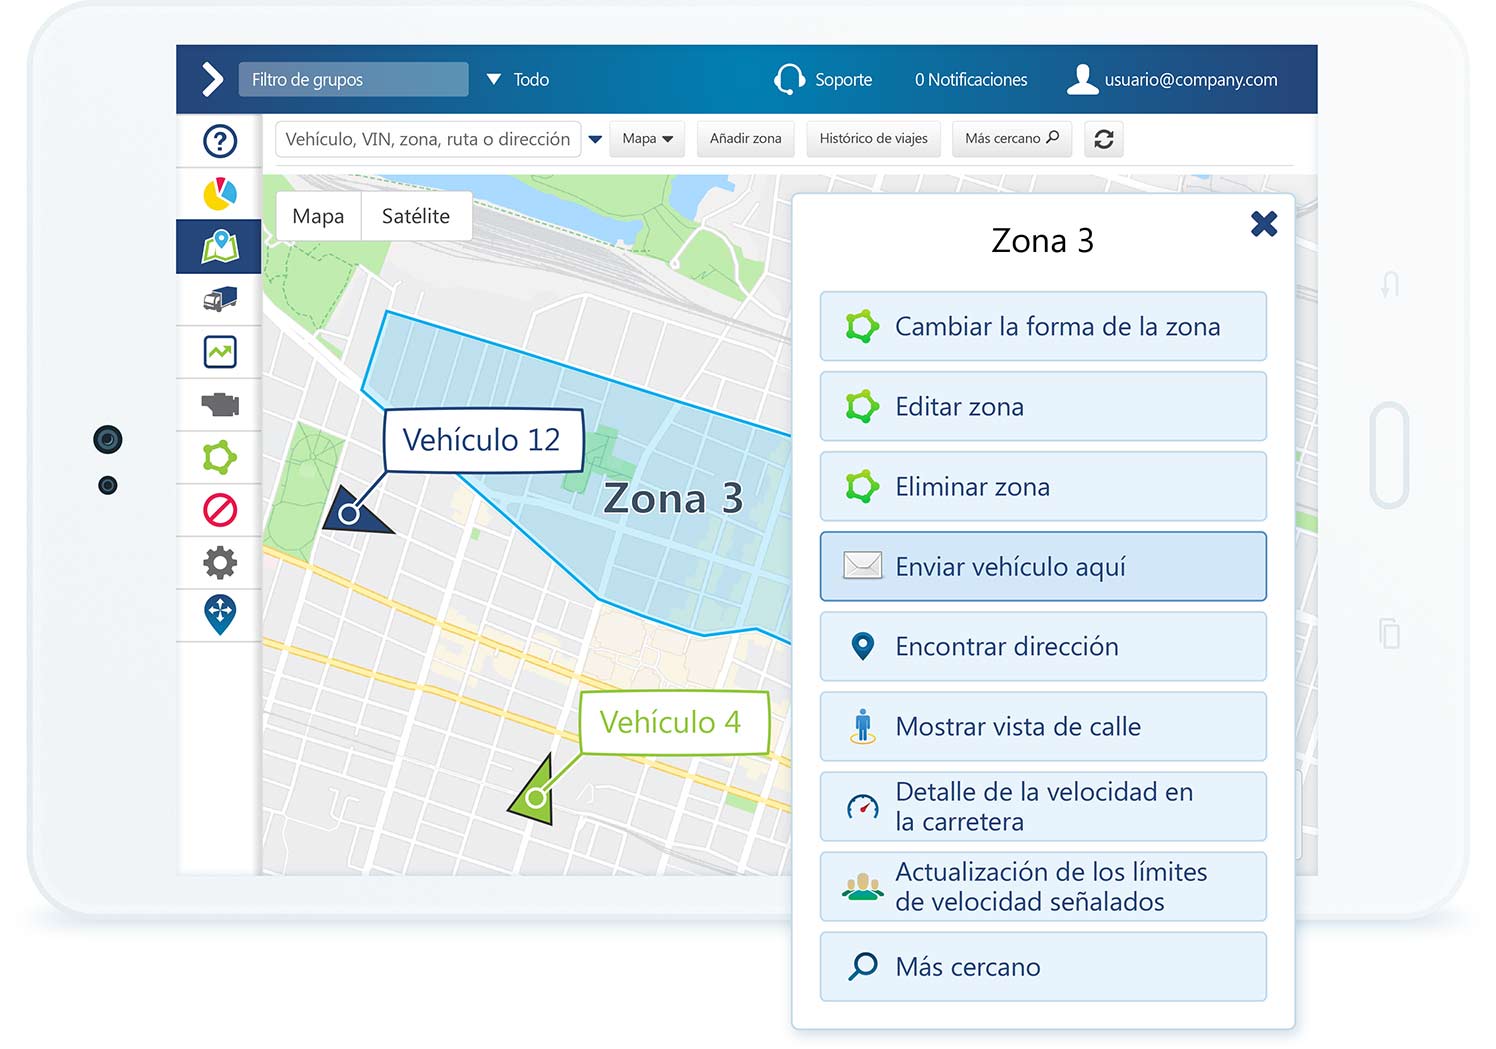
Task: Click the magnifier icon beside Más cercano menu item
Action: 862,966
